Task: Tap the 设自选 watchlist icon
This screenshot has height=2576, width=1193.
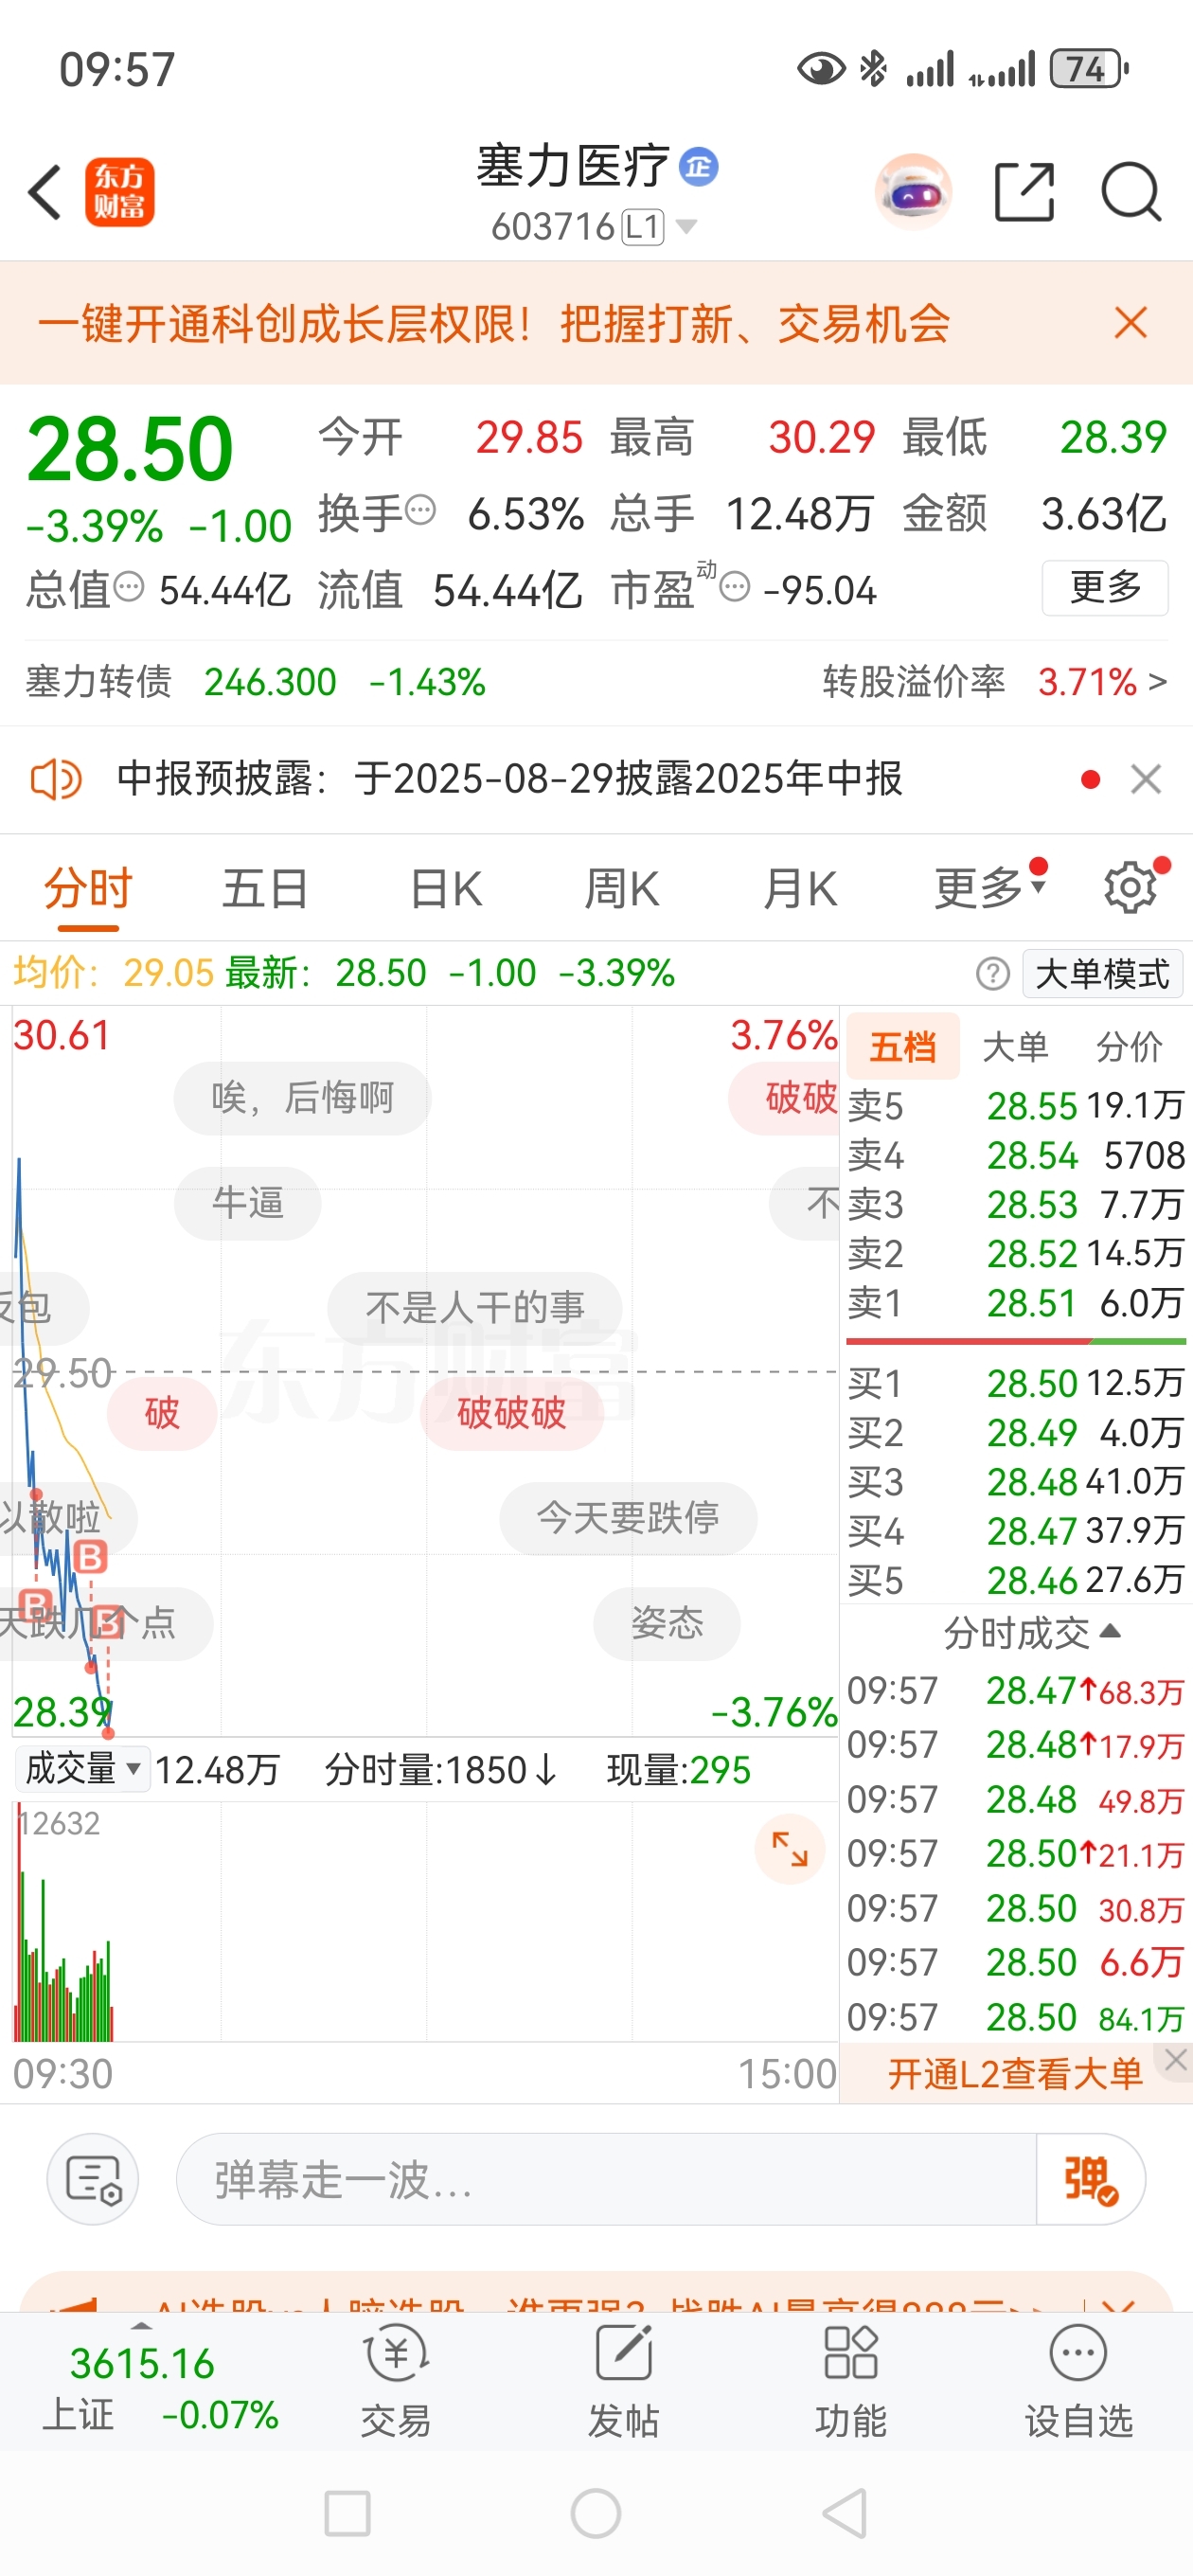Action: (1078, 2380)
